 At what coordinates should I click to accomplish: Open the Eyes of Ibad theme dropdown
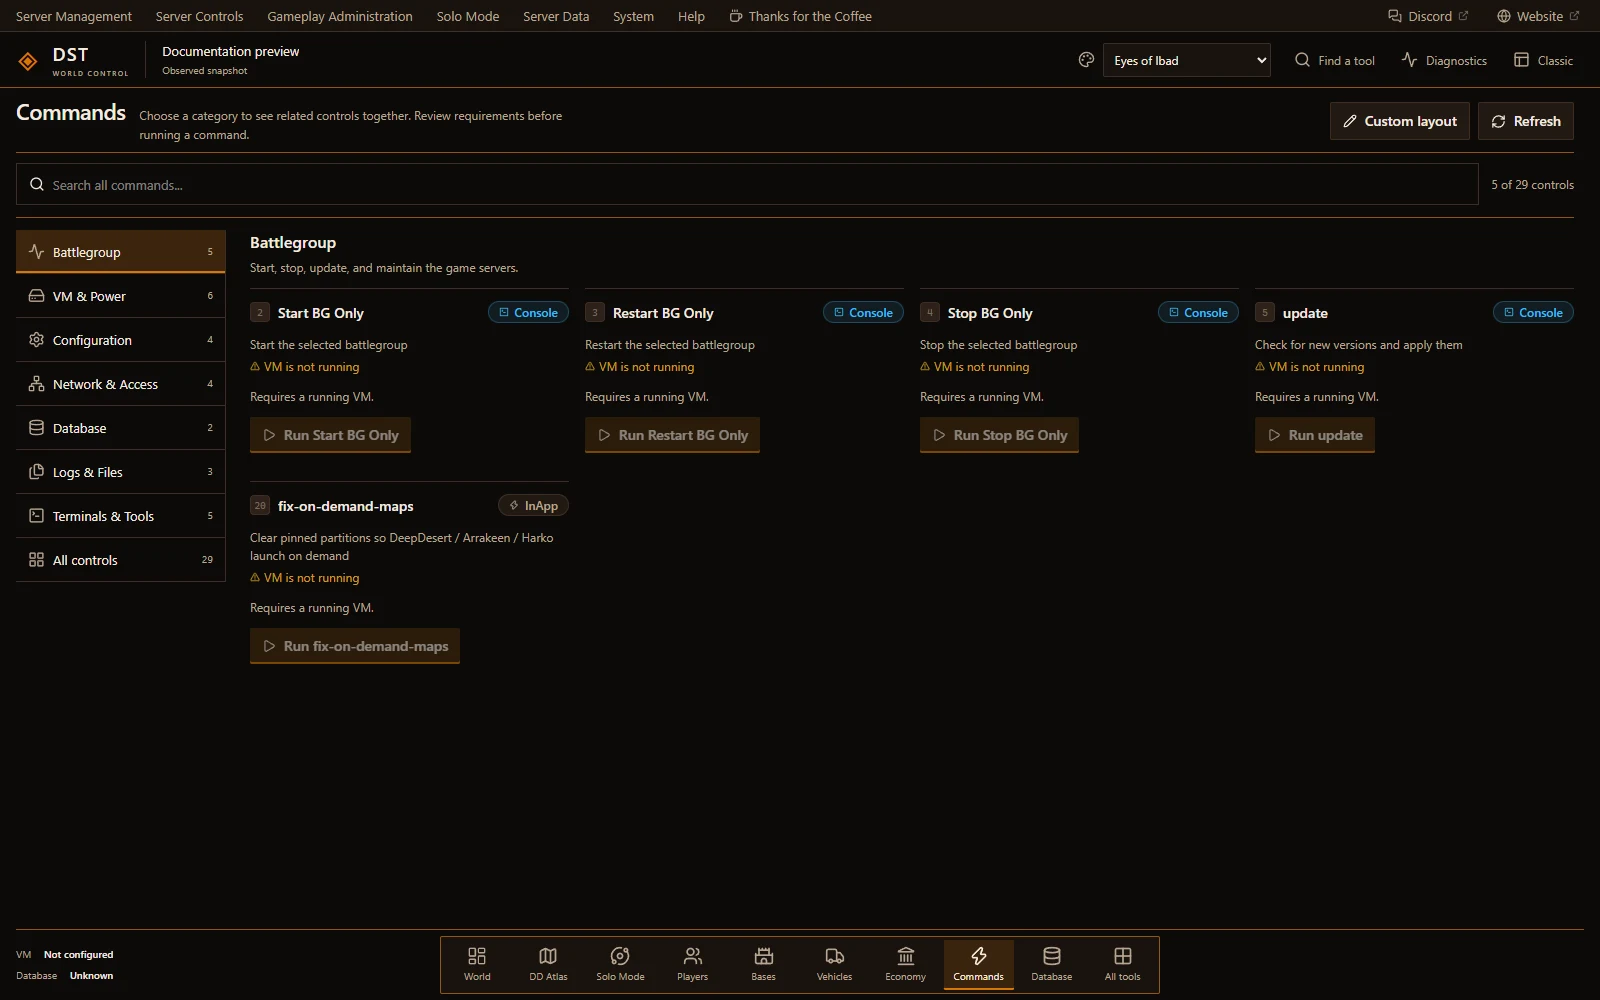pyautogui.click(x=1186, y=60)
